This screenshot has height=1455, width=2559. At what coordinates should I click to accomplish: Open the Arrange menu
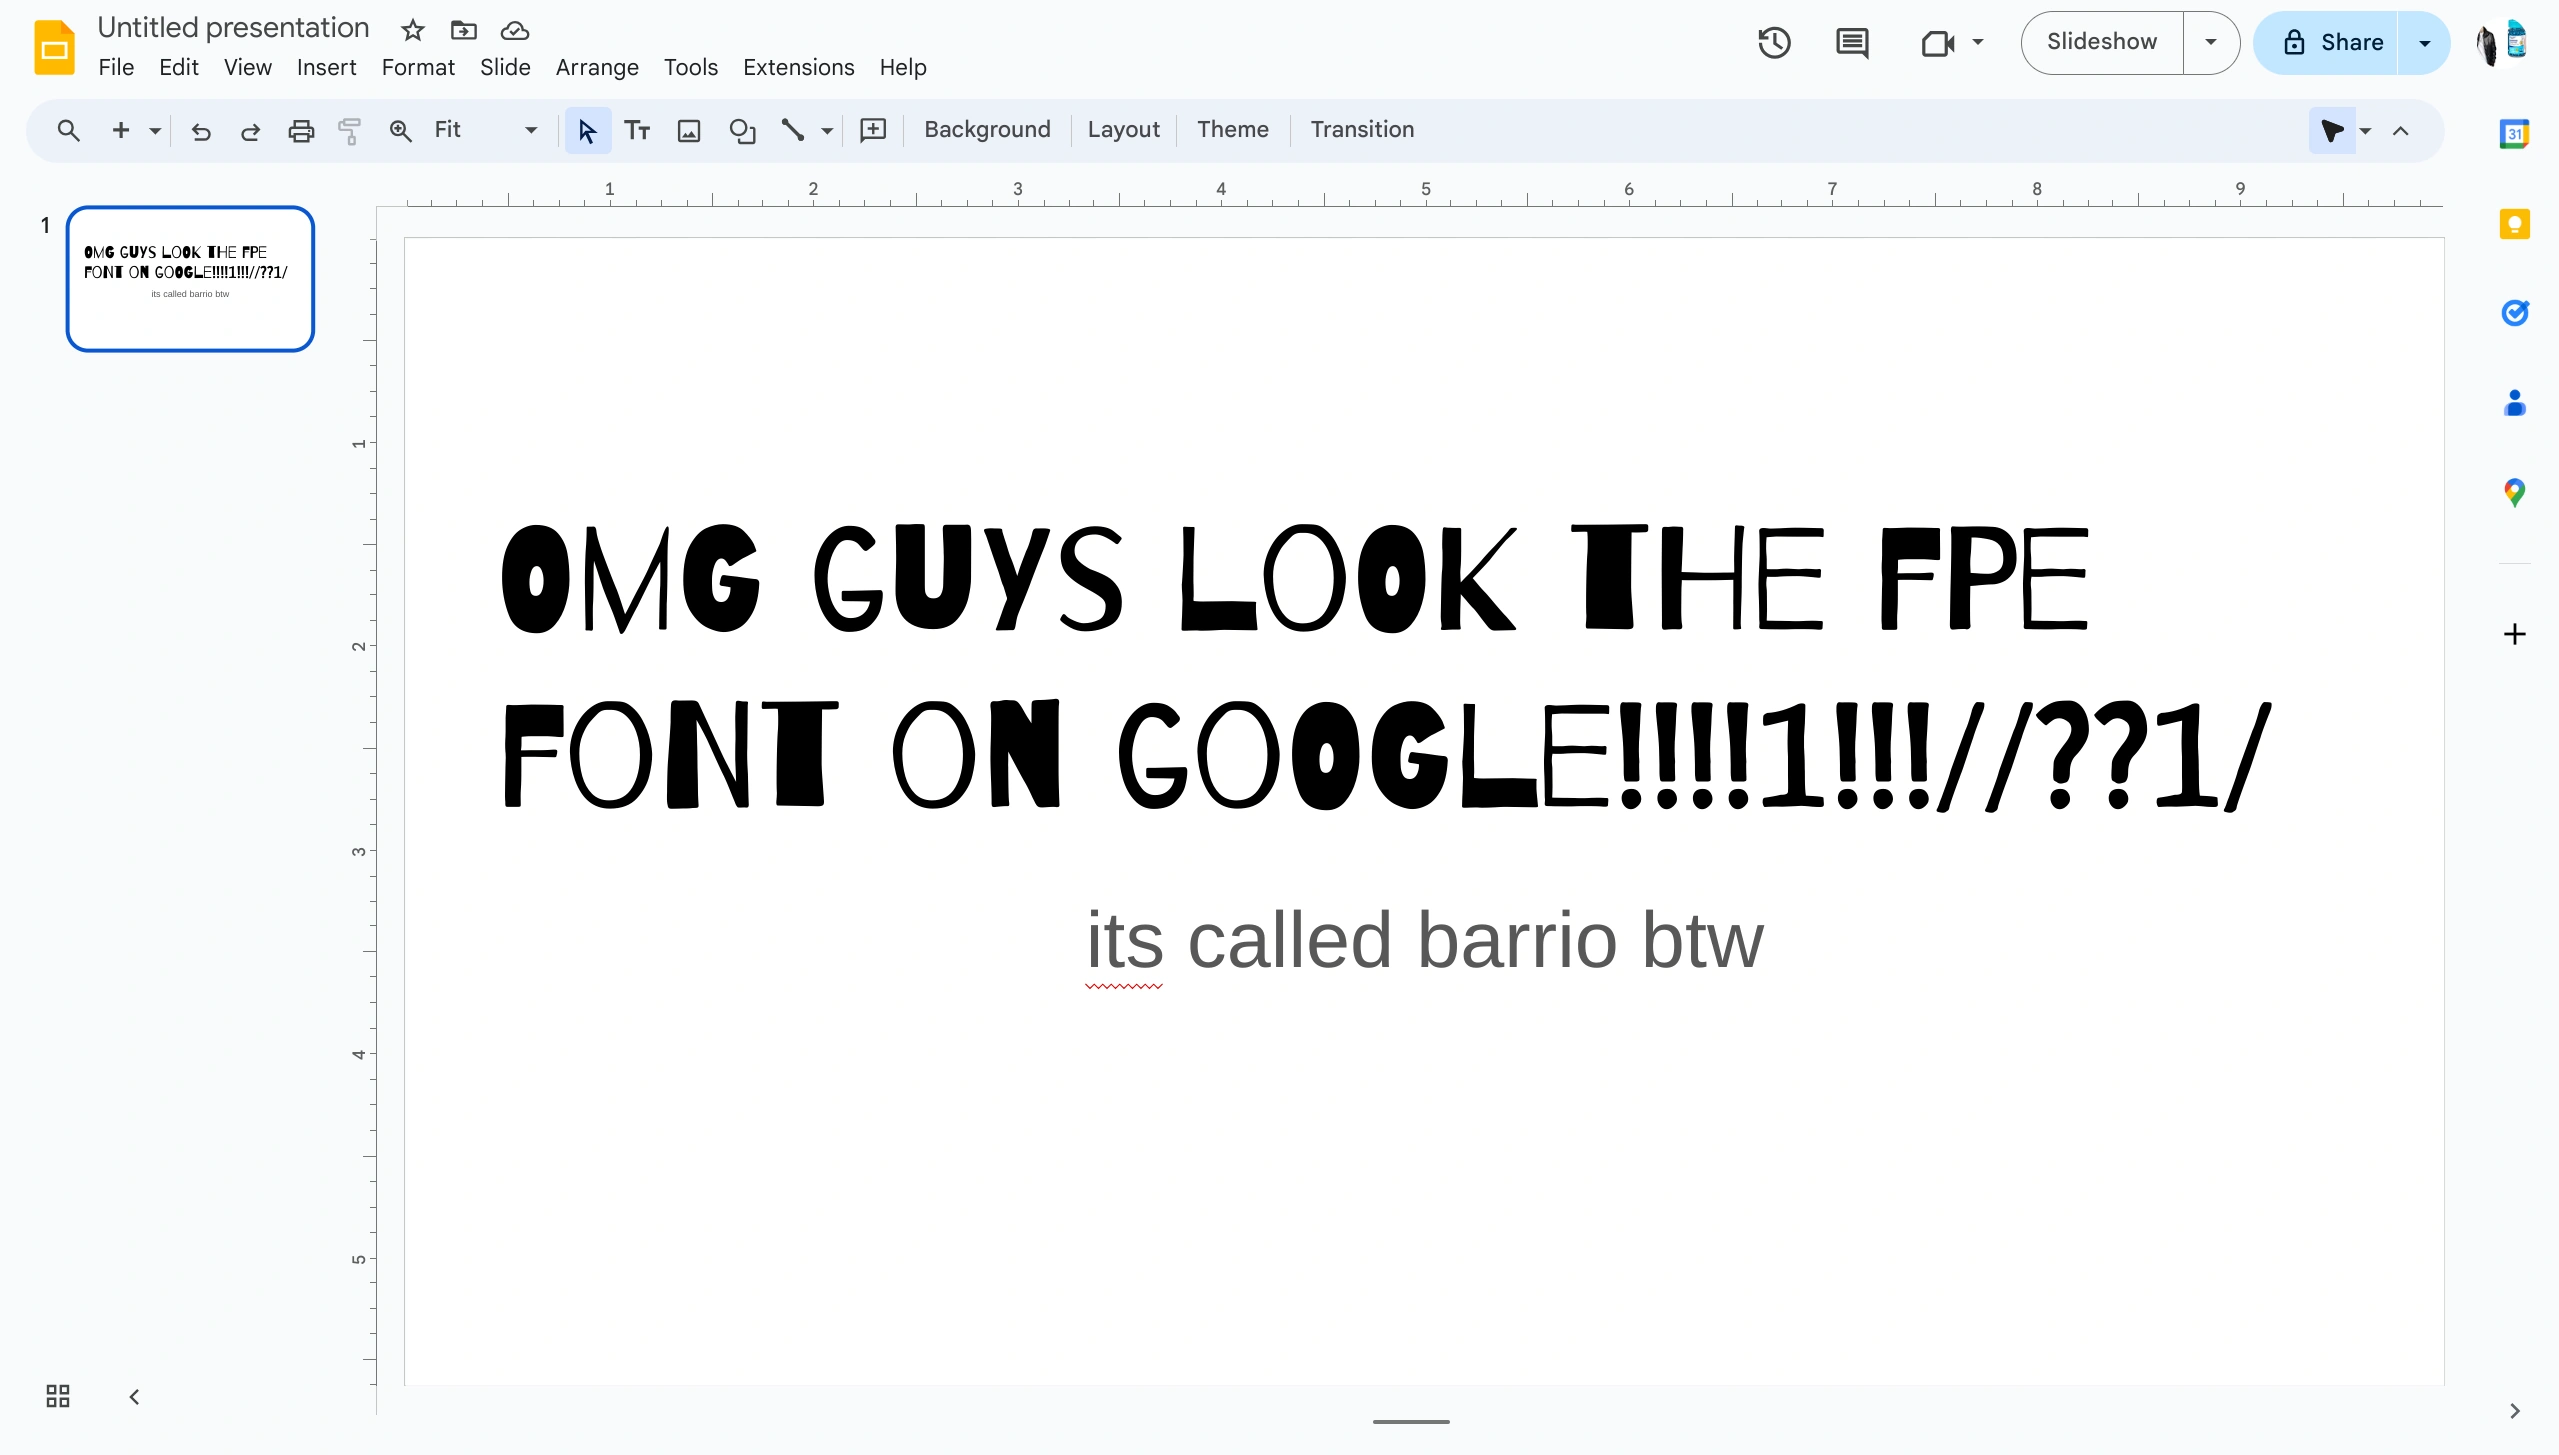tap(597, 67)
